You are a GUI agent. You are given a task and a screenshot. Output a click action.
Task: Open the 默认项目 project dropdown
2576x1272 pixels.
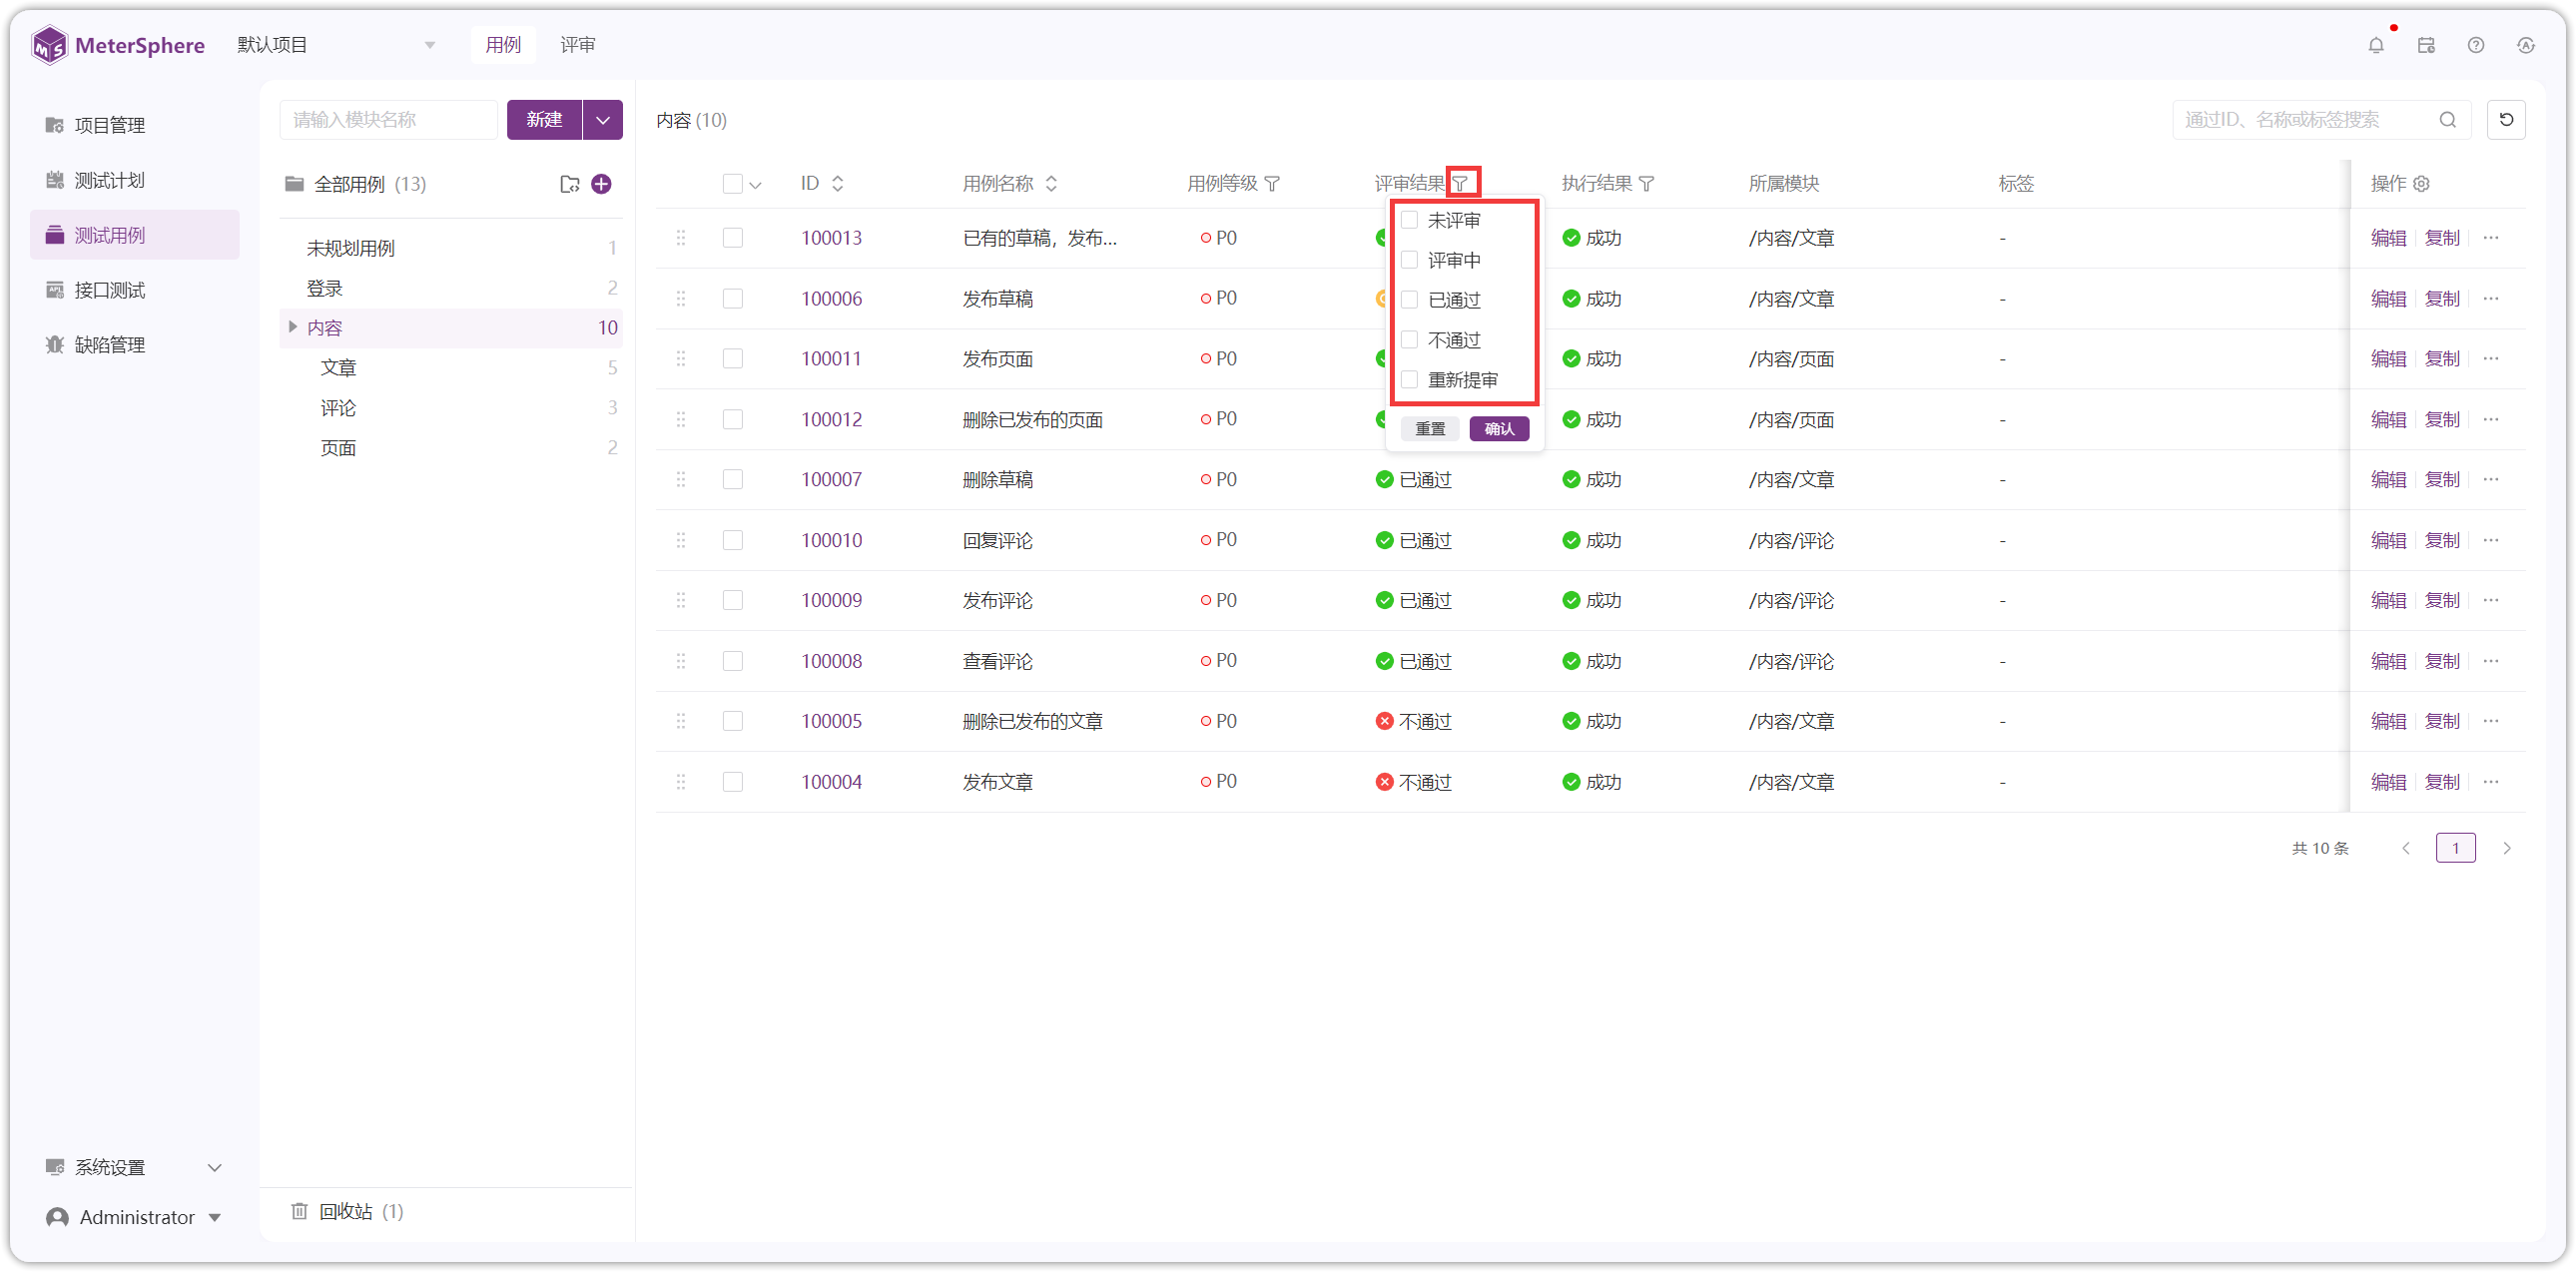[336, 45]
